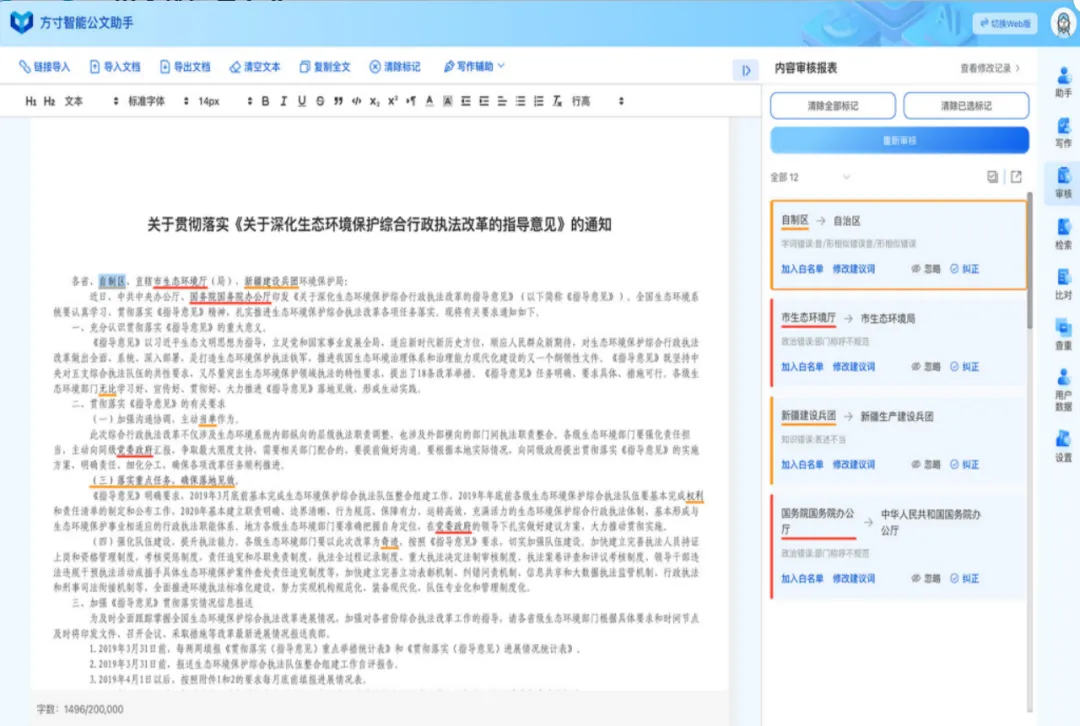The width and height of the screenshot is (1080, 726).
Task: Open the 用户数据 user data sidebar icon
Action: [x=1063, y=390]
